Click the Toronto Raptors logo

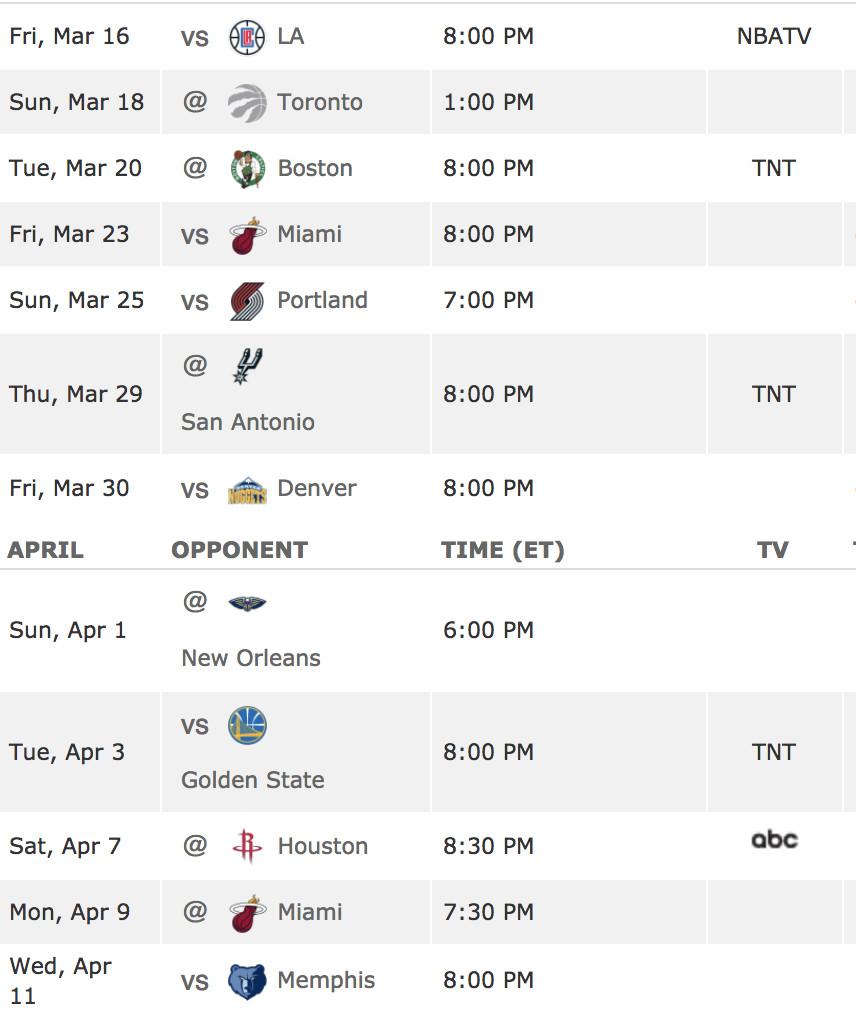[x=247, y=103]
